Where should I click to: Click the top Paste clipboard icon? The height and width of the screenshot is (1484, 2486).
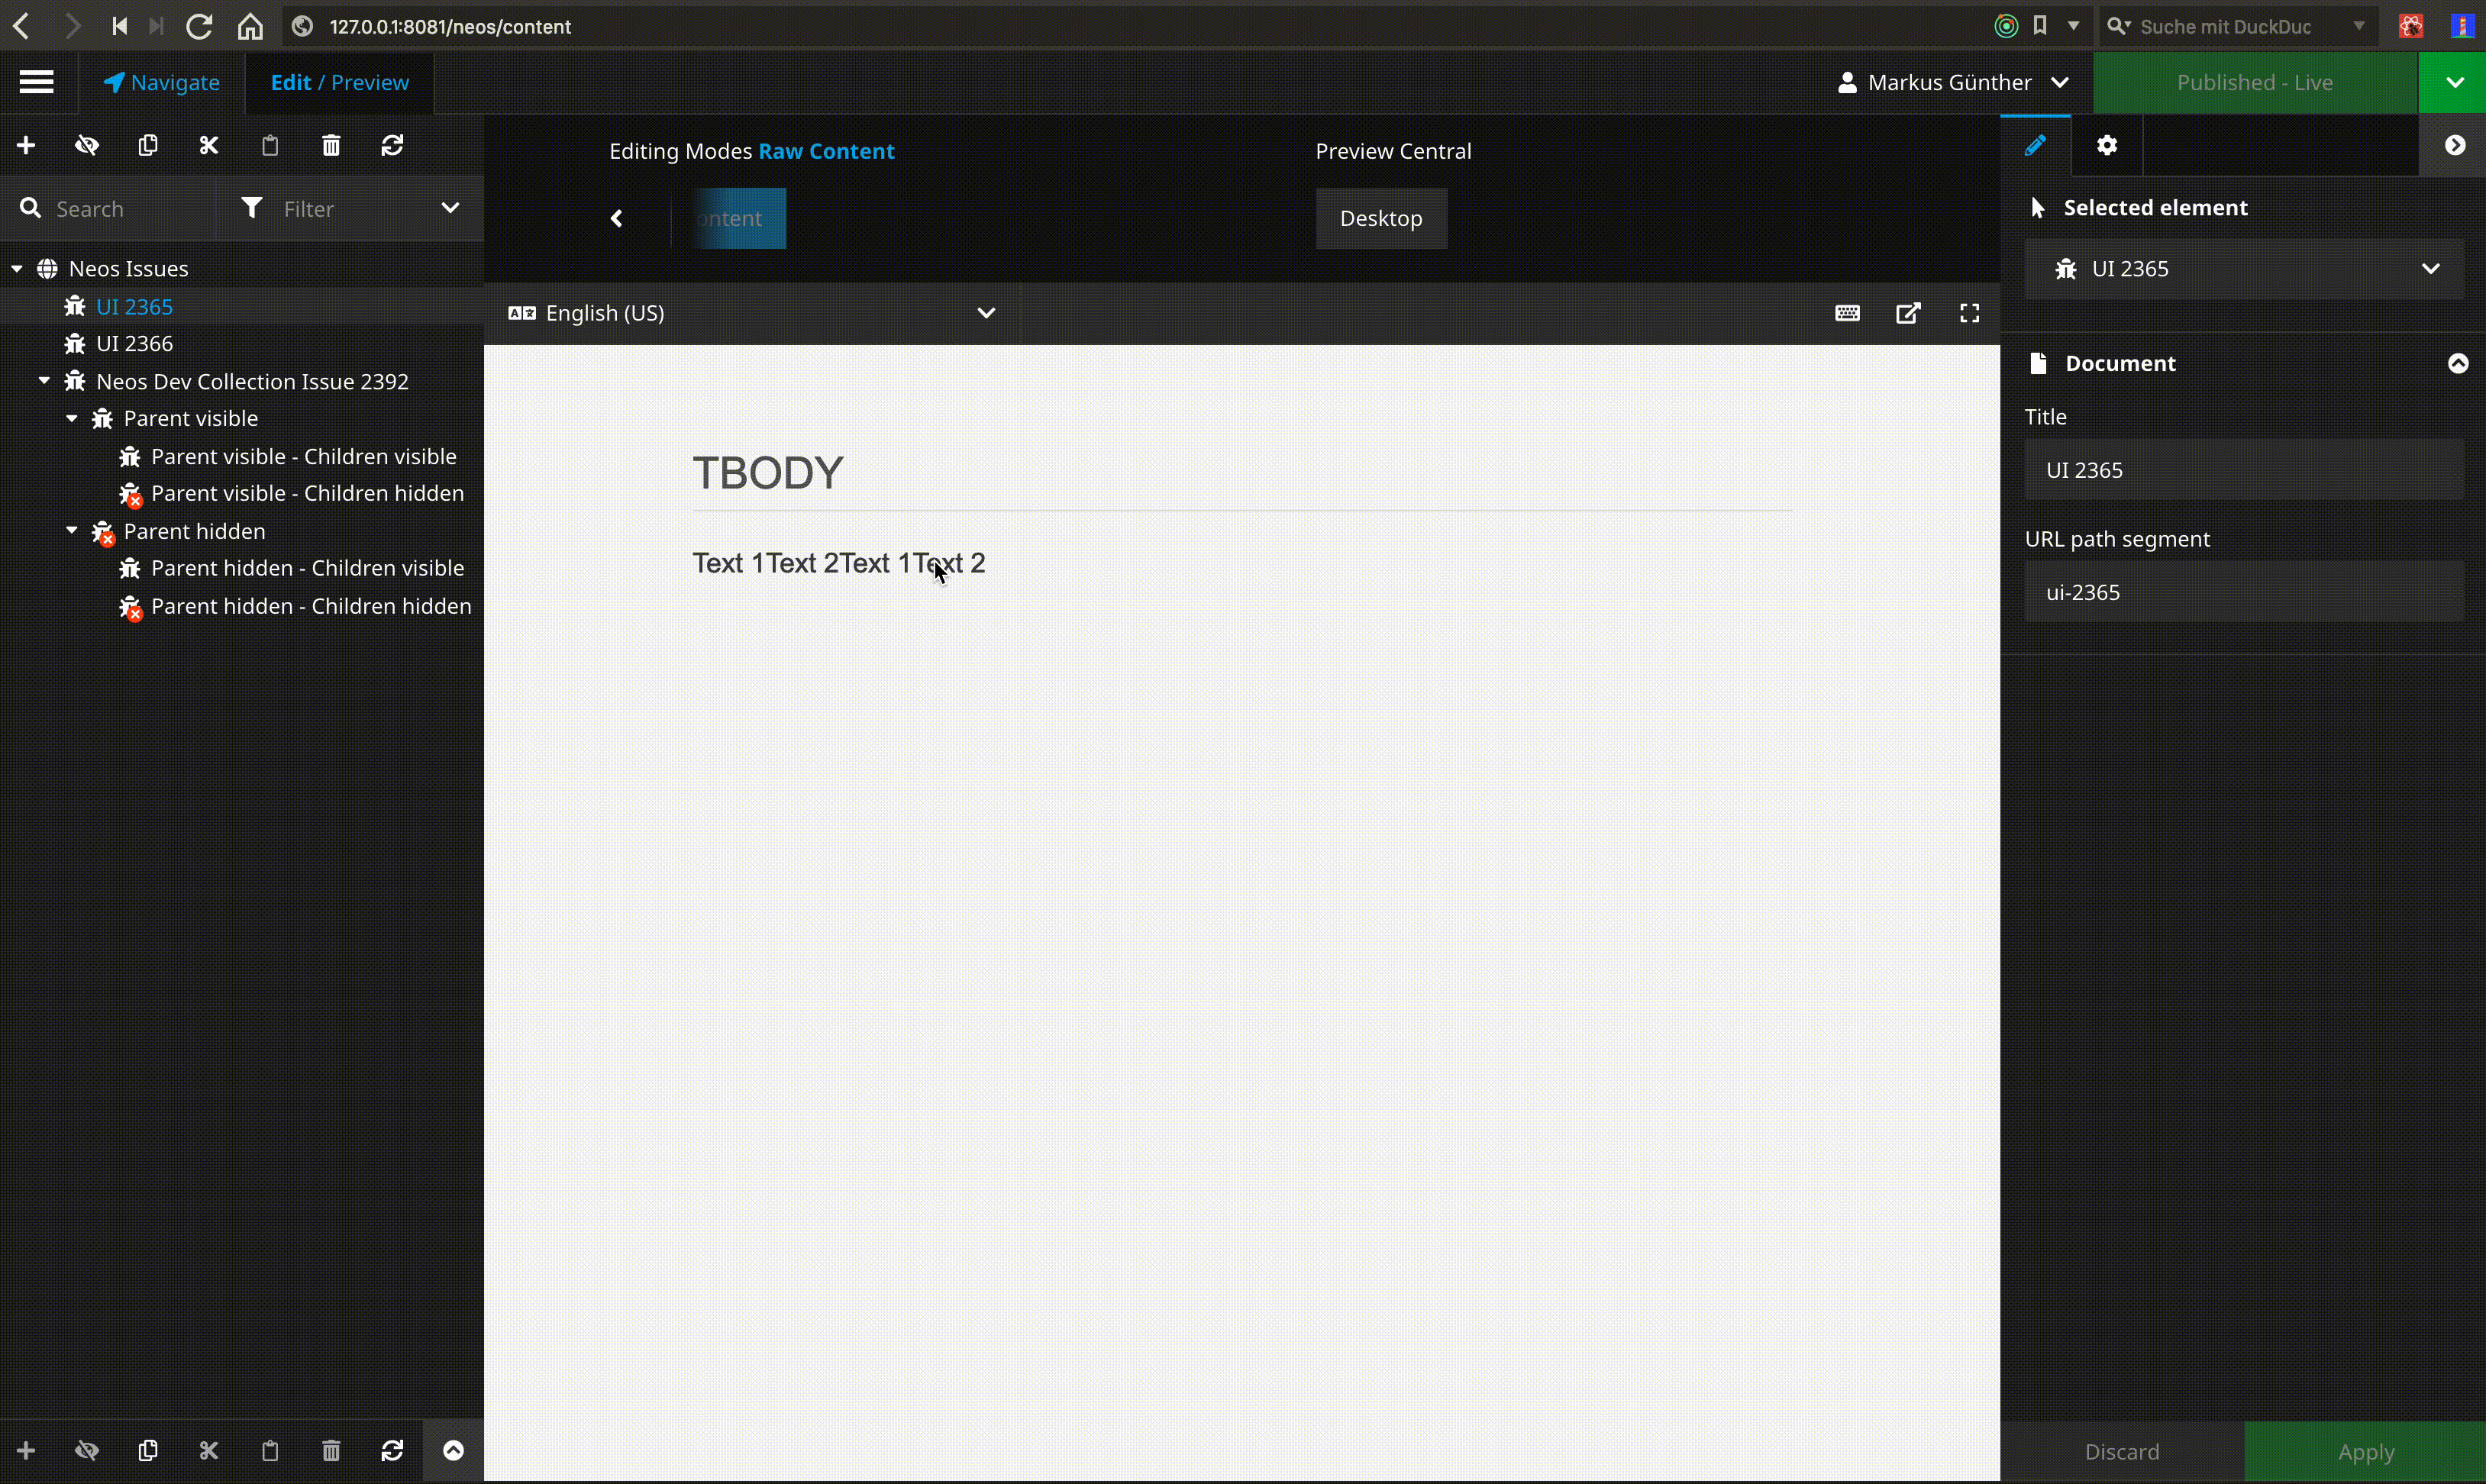point(270,146)
